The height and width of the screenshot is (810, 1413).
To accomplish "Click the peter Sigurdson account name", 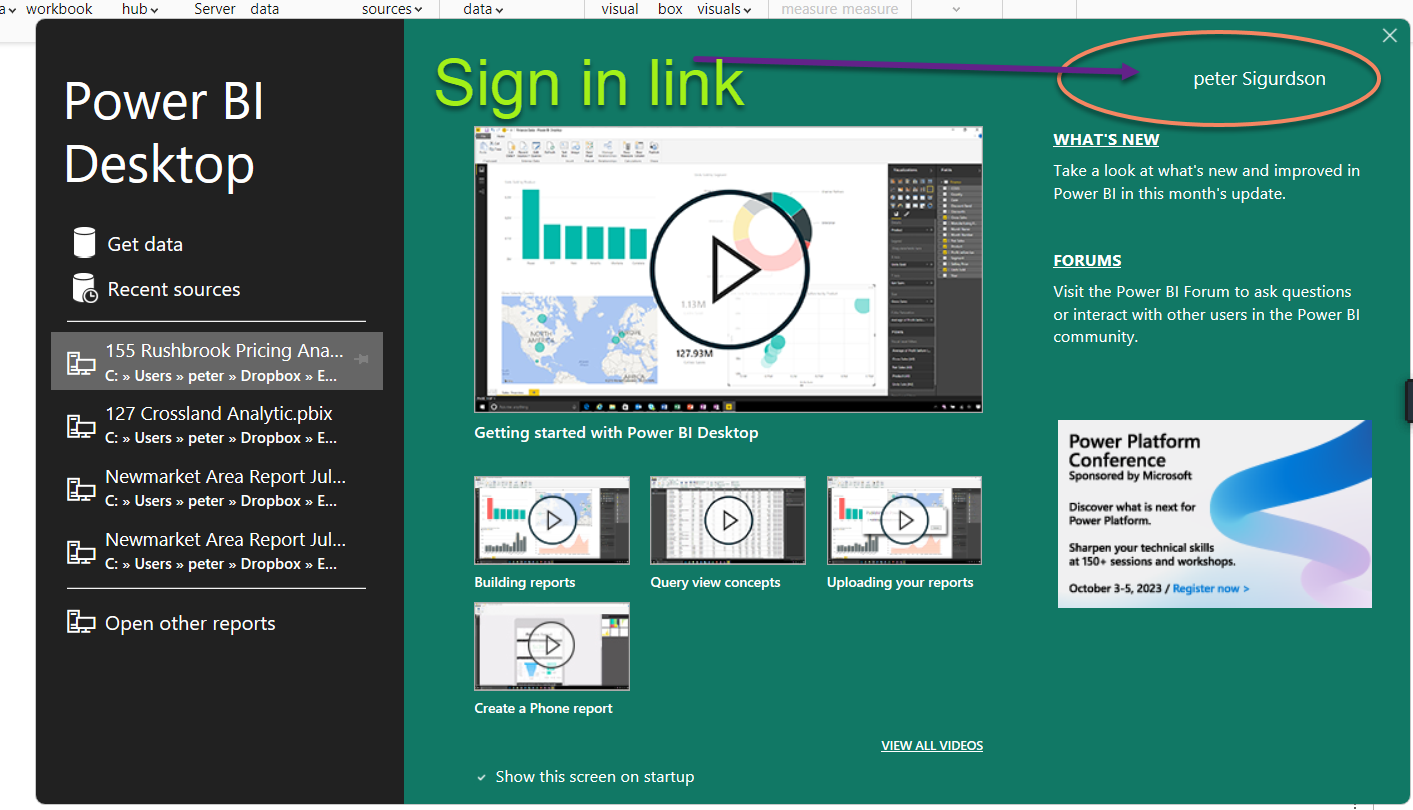I will point(1260,79).
